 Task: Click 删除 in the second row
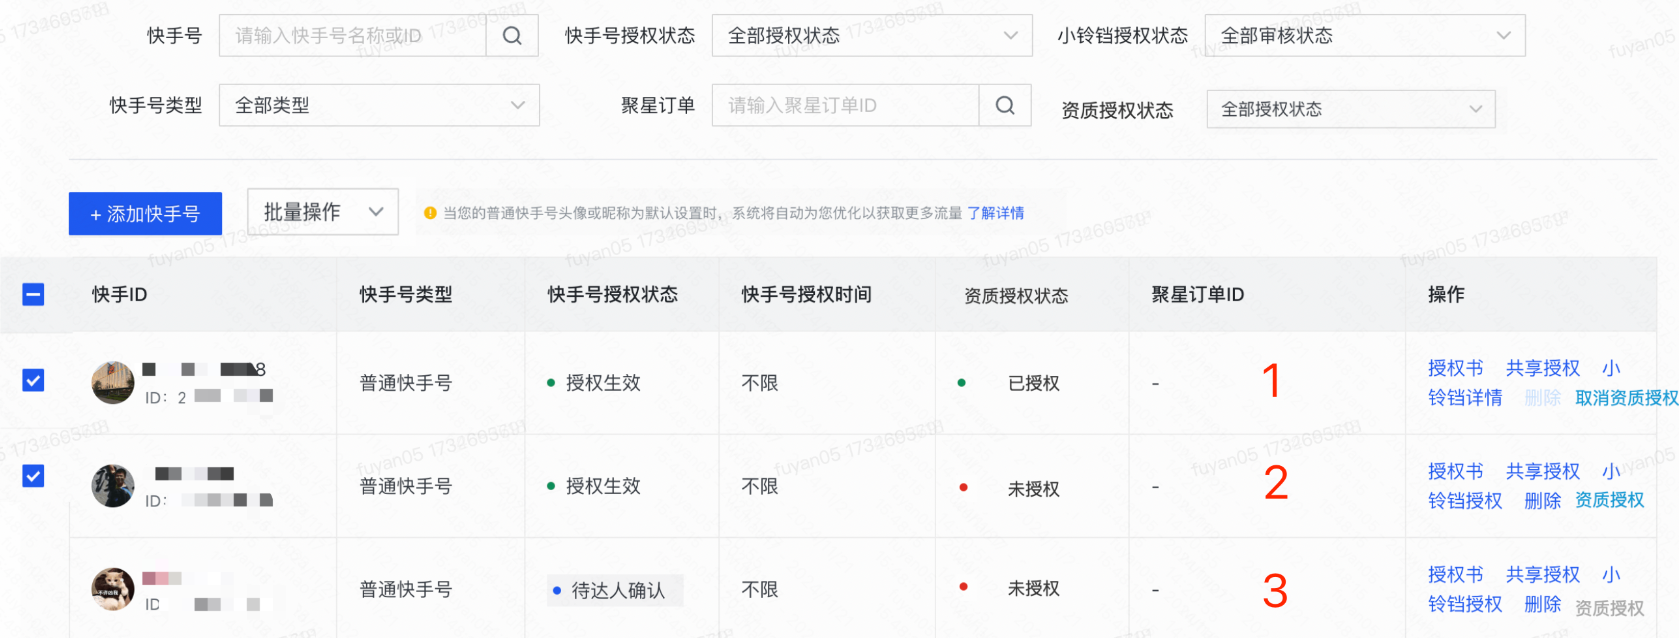pyautogui.click(x=1543, y=501)
